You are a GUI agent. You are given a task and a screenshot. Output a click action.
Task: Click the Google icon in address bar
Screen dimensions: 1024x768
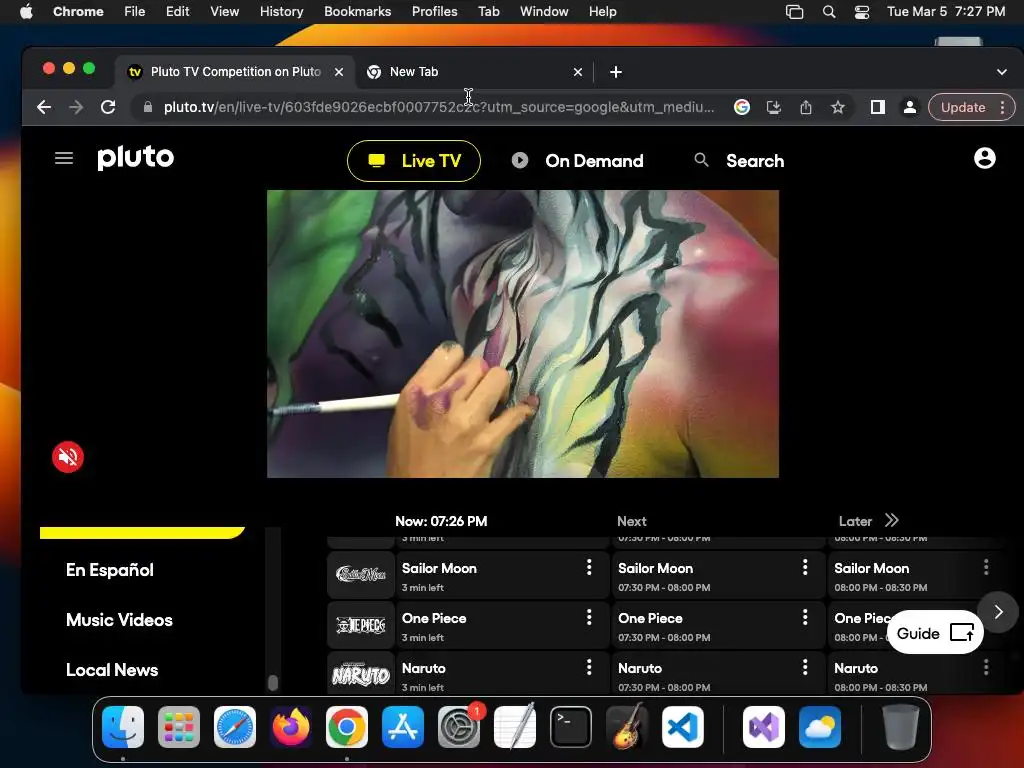[x=741, y=107]
